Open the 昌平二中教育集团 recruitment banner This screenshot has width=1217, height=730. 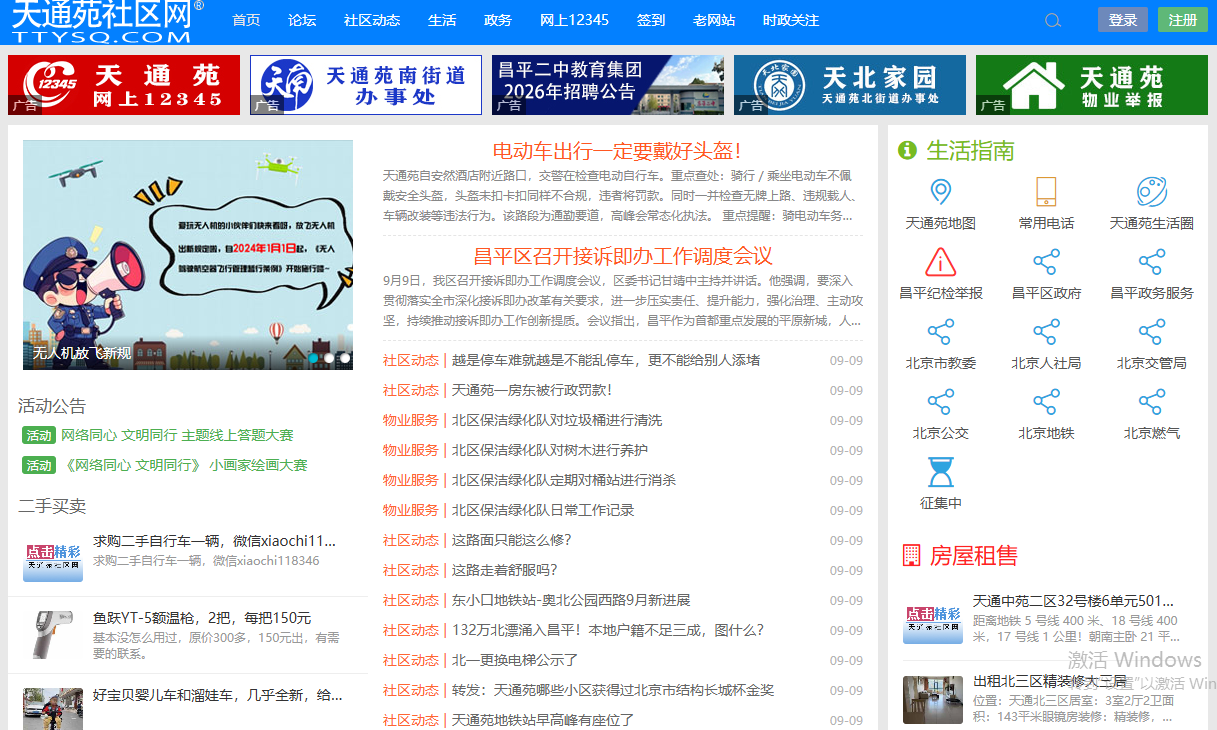608,85
